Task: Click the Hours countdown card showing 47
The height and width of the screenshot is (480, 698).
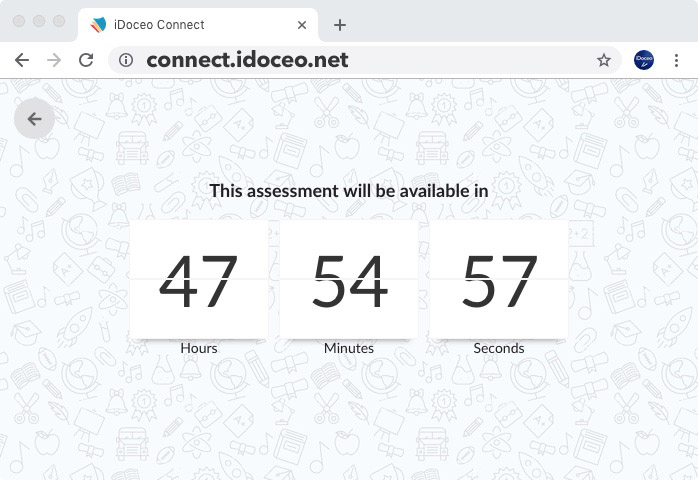Action: pyautogui.click(x=199, y=280)
